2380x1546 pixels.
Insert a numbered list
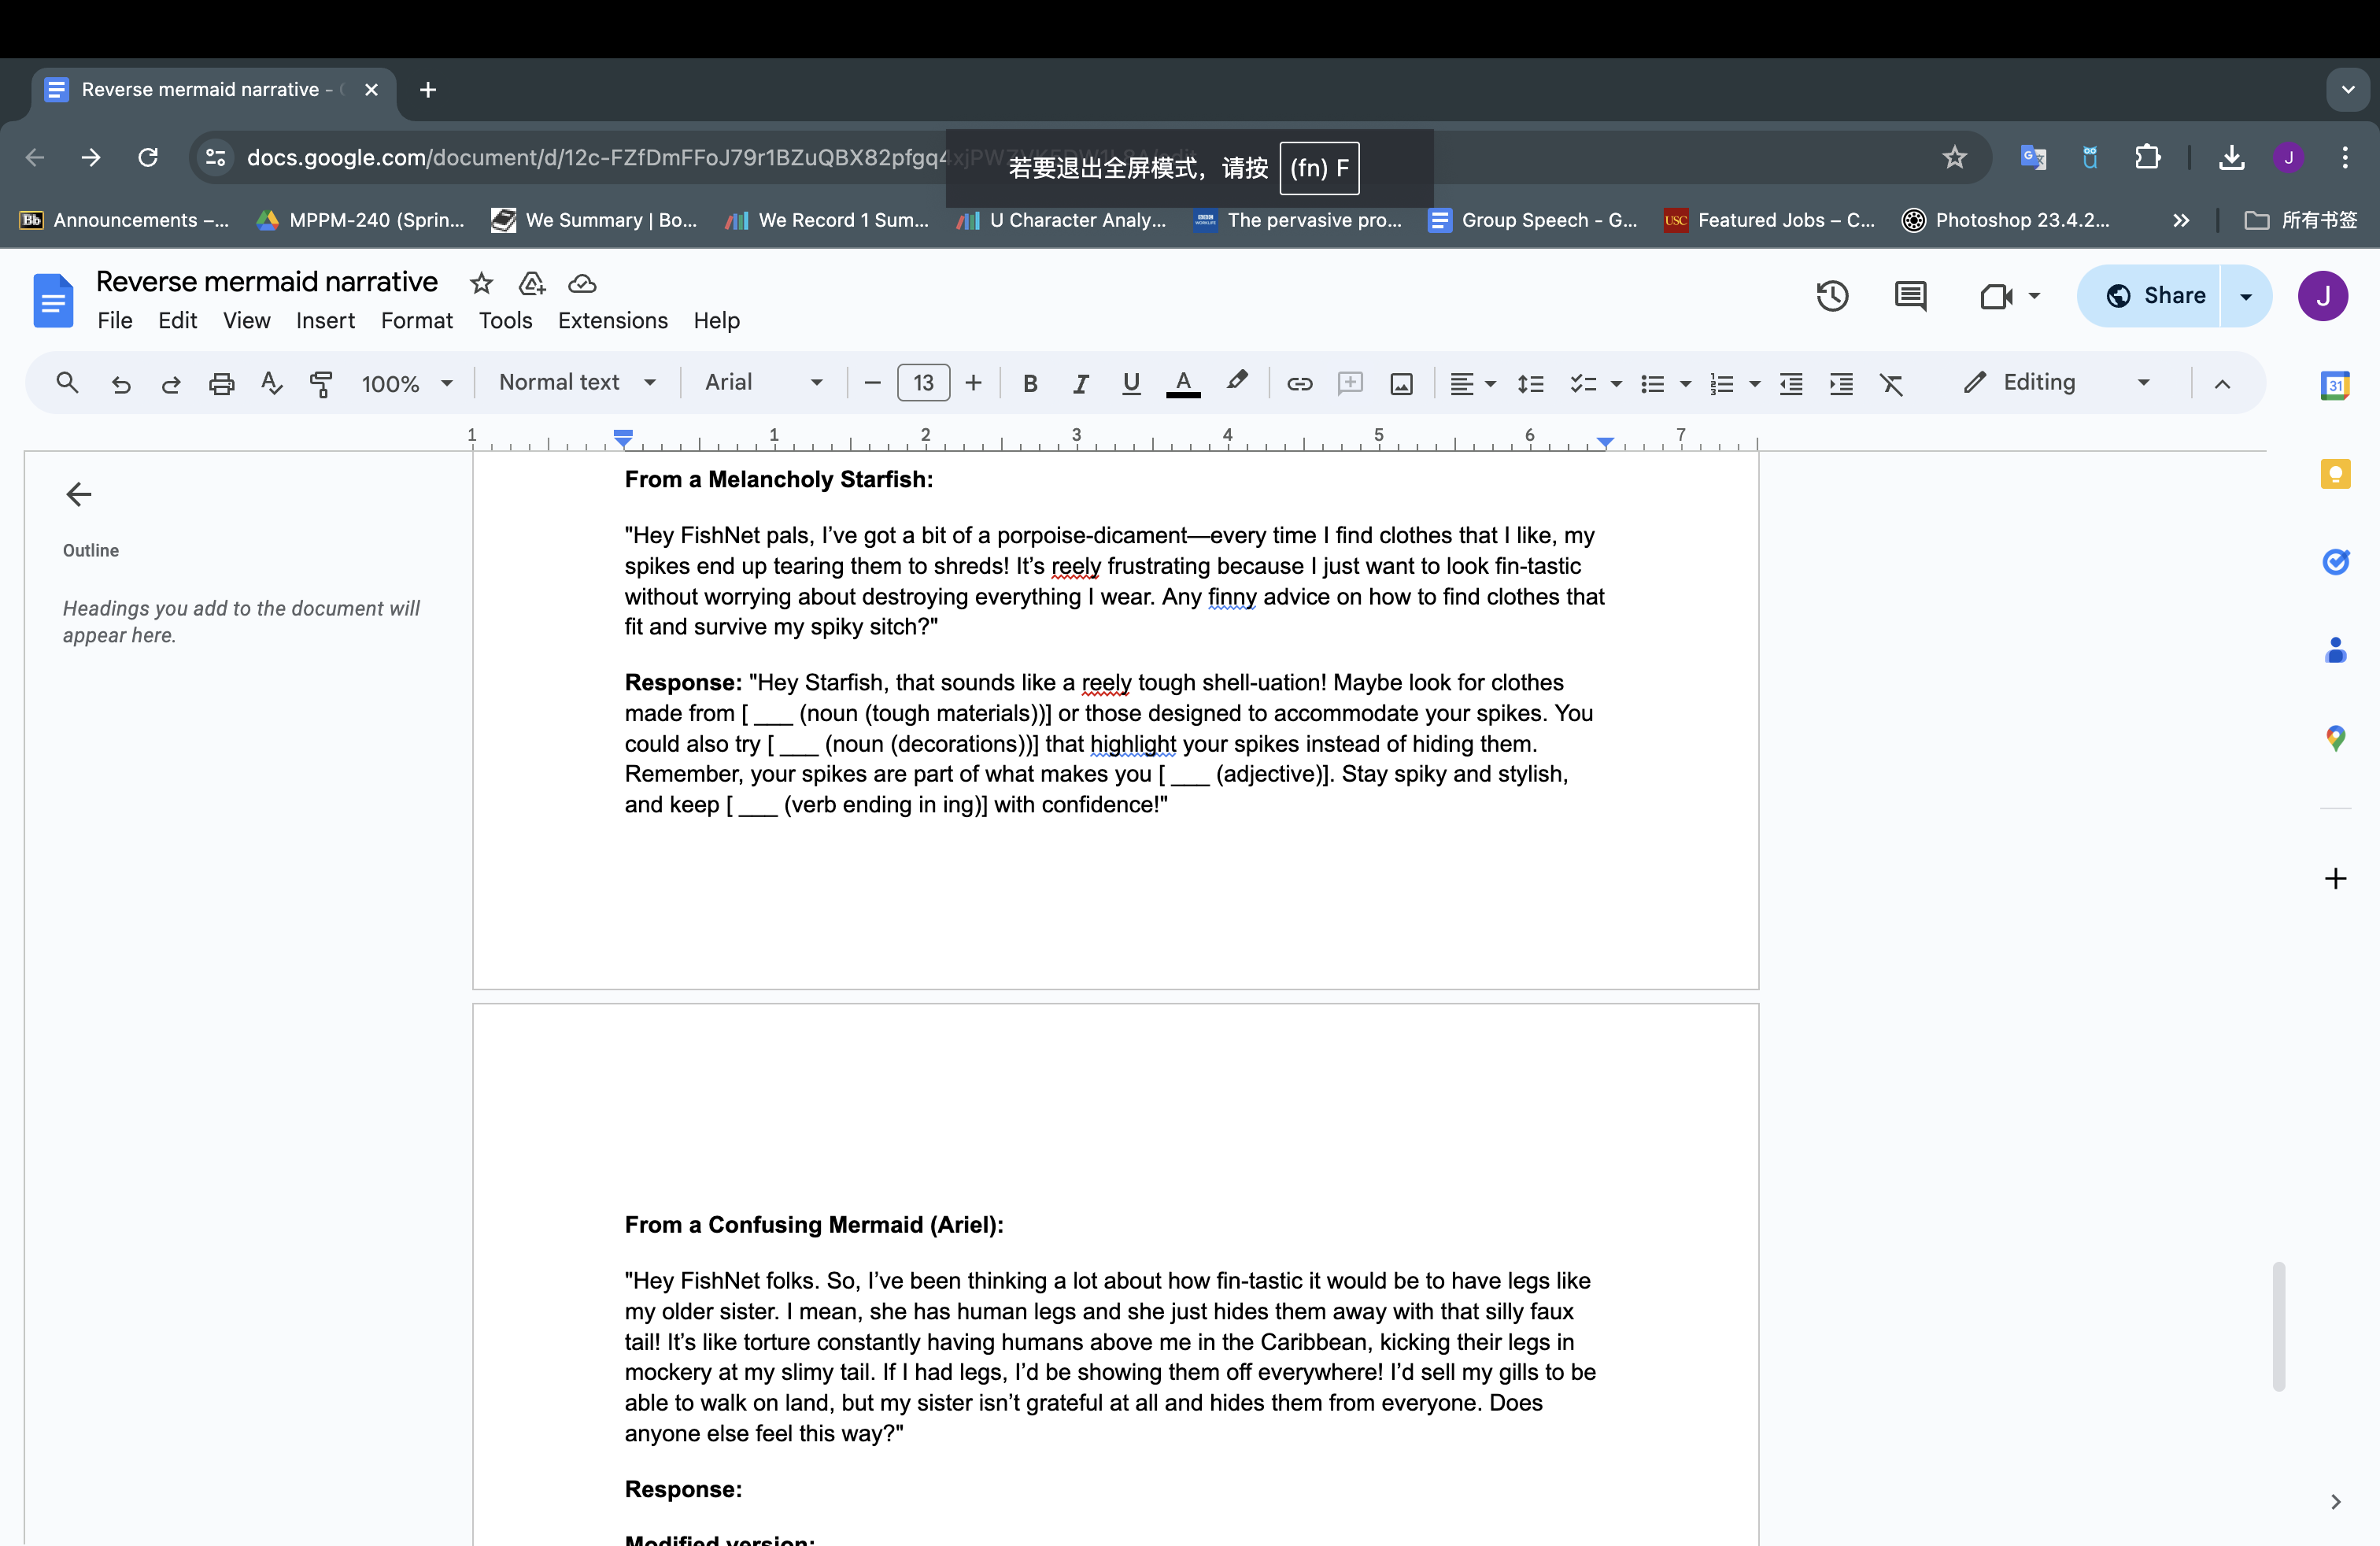click(1721, 383)
